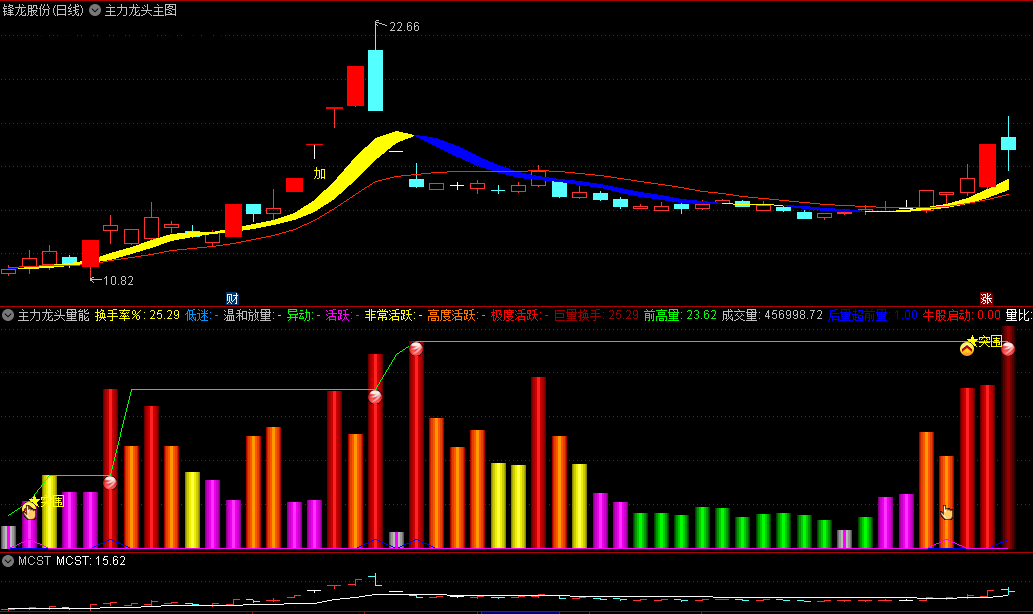Click the 涨 marker under chart
The width and height of the screenshot is (1033, 614).
click(986, 298)
